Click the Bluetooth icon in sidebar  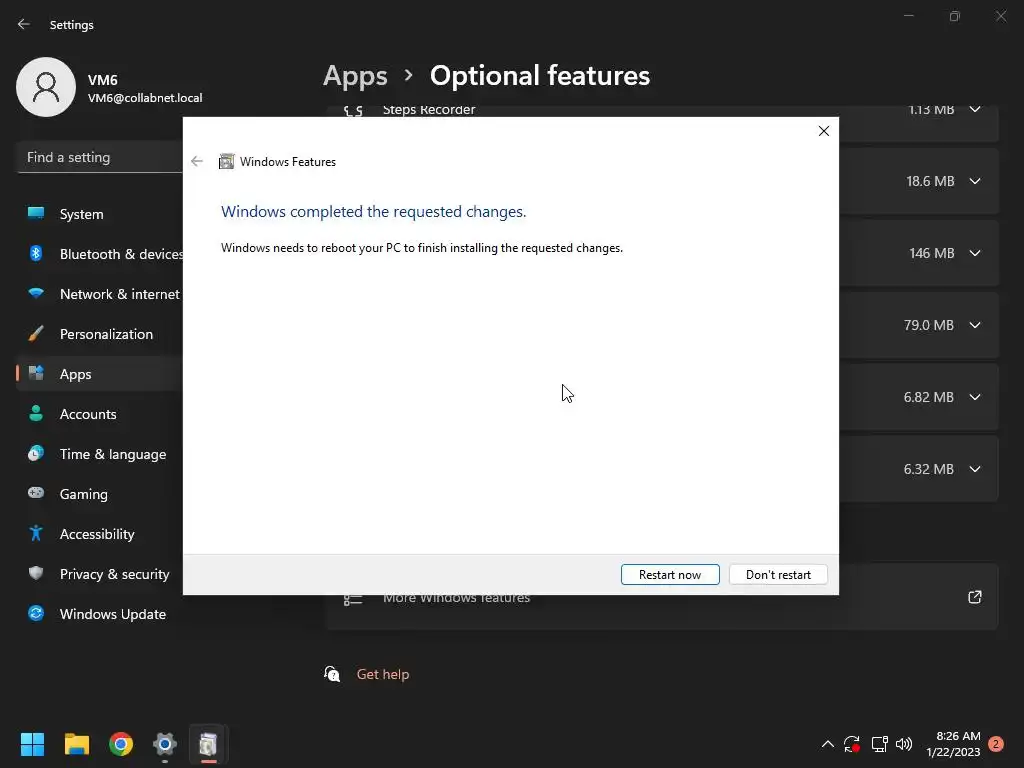click(36, 253)
